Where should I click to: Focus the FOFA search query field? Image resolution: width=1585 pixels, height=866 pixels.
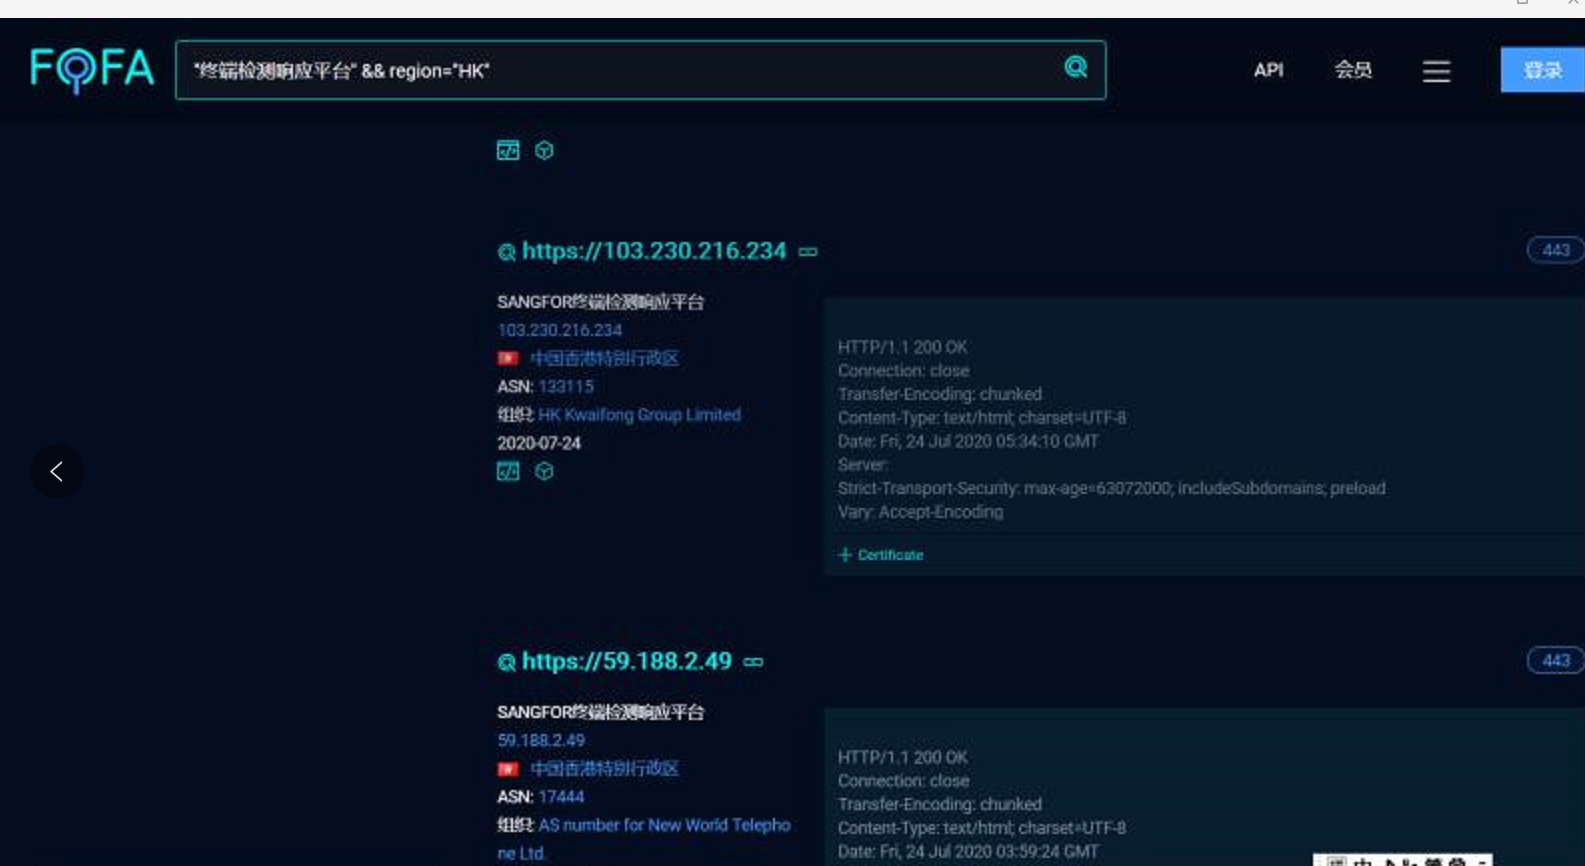pos(640,70)
